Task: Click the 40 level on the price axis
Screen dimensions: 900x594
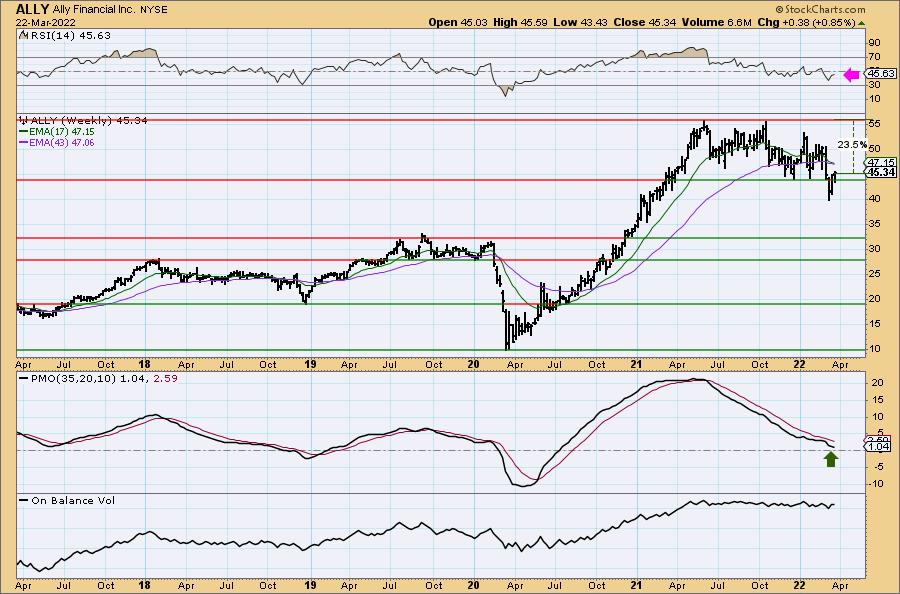Action: tap(874, 199)
